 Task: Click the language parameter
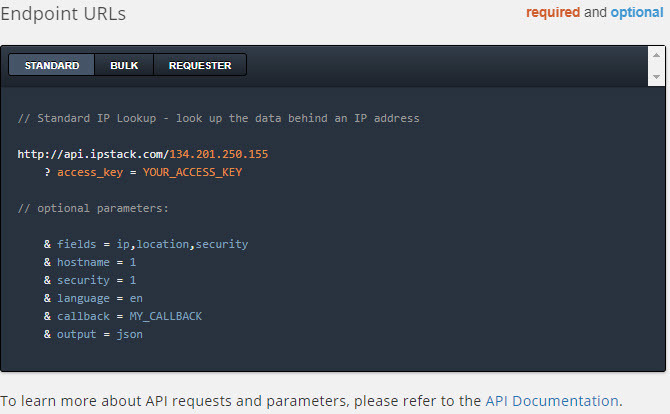[83, 298]
